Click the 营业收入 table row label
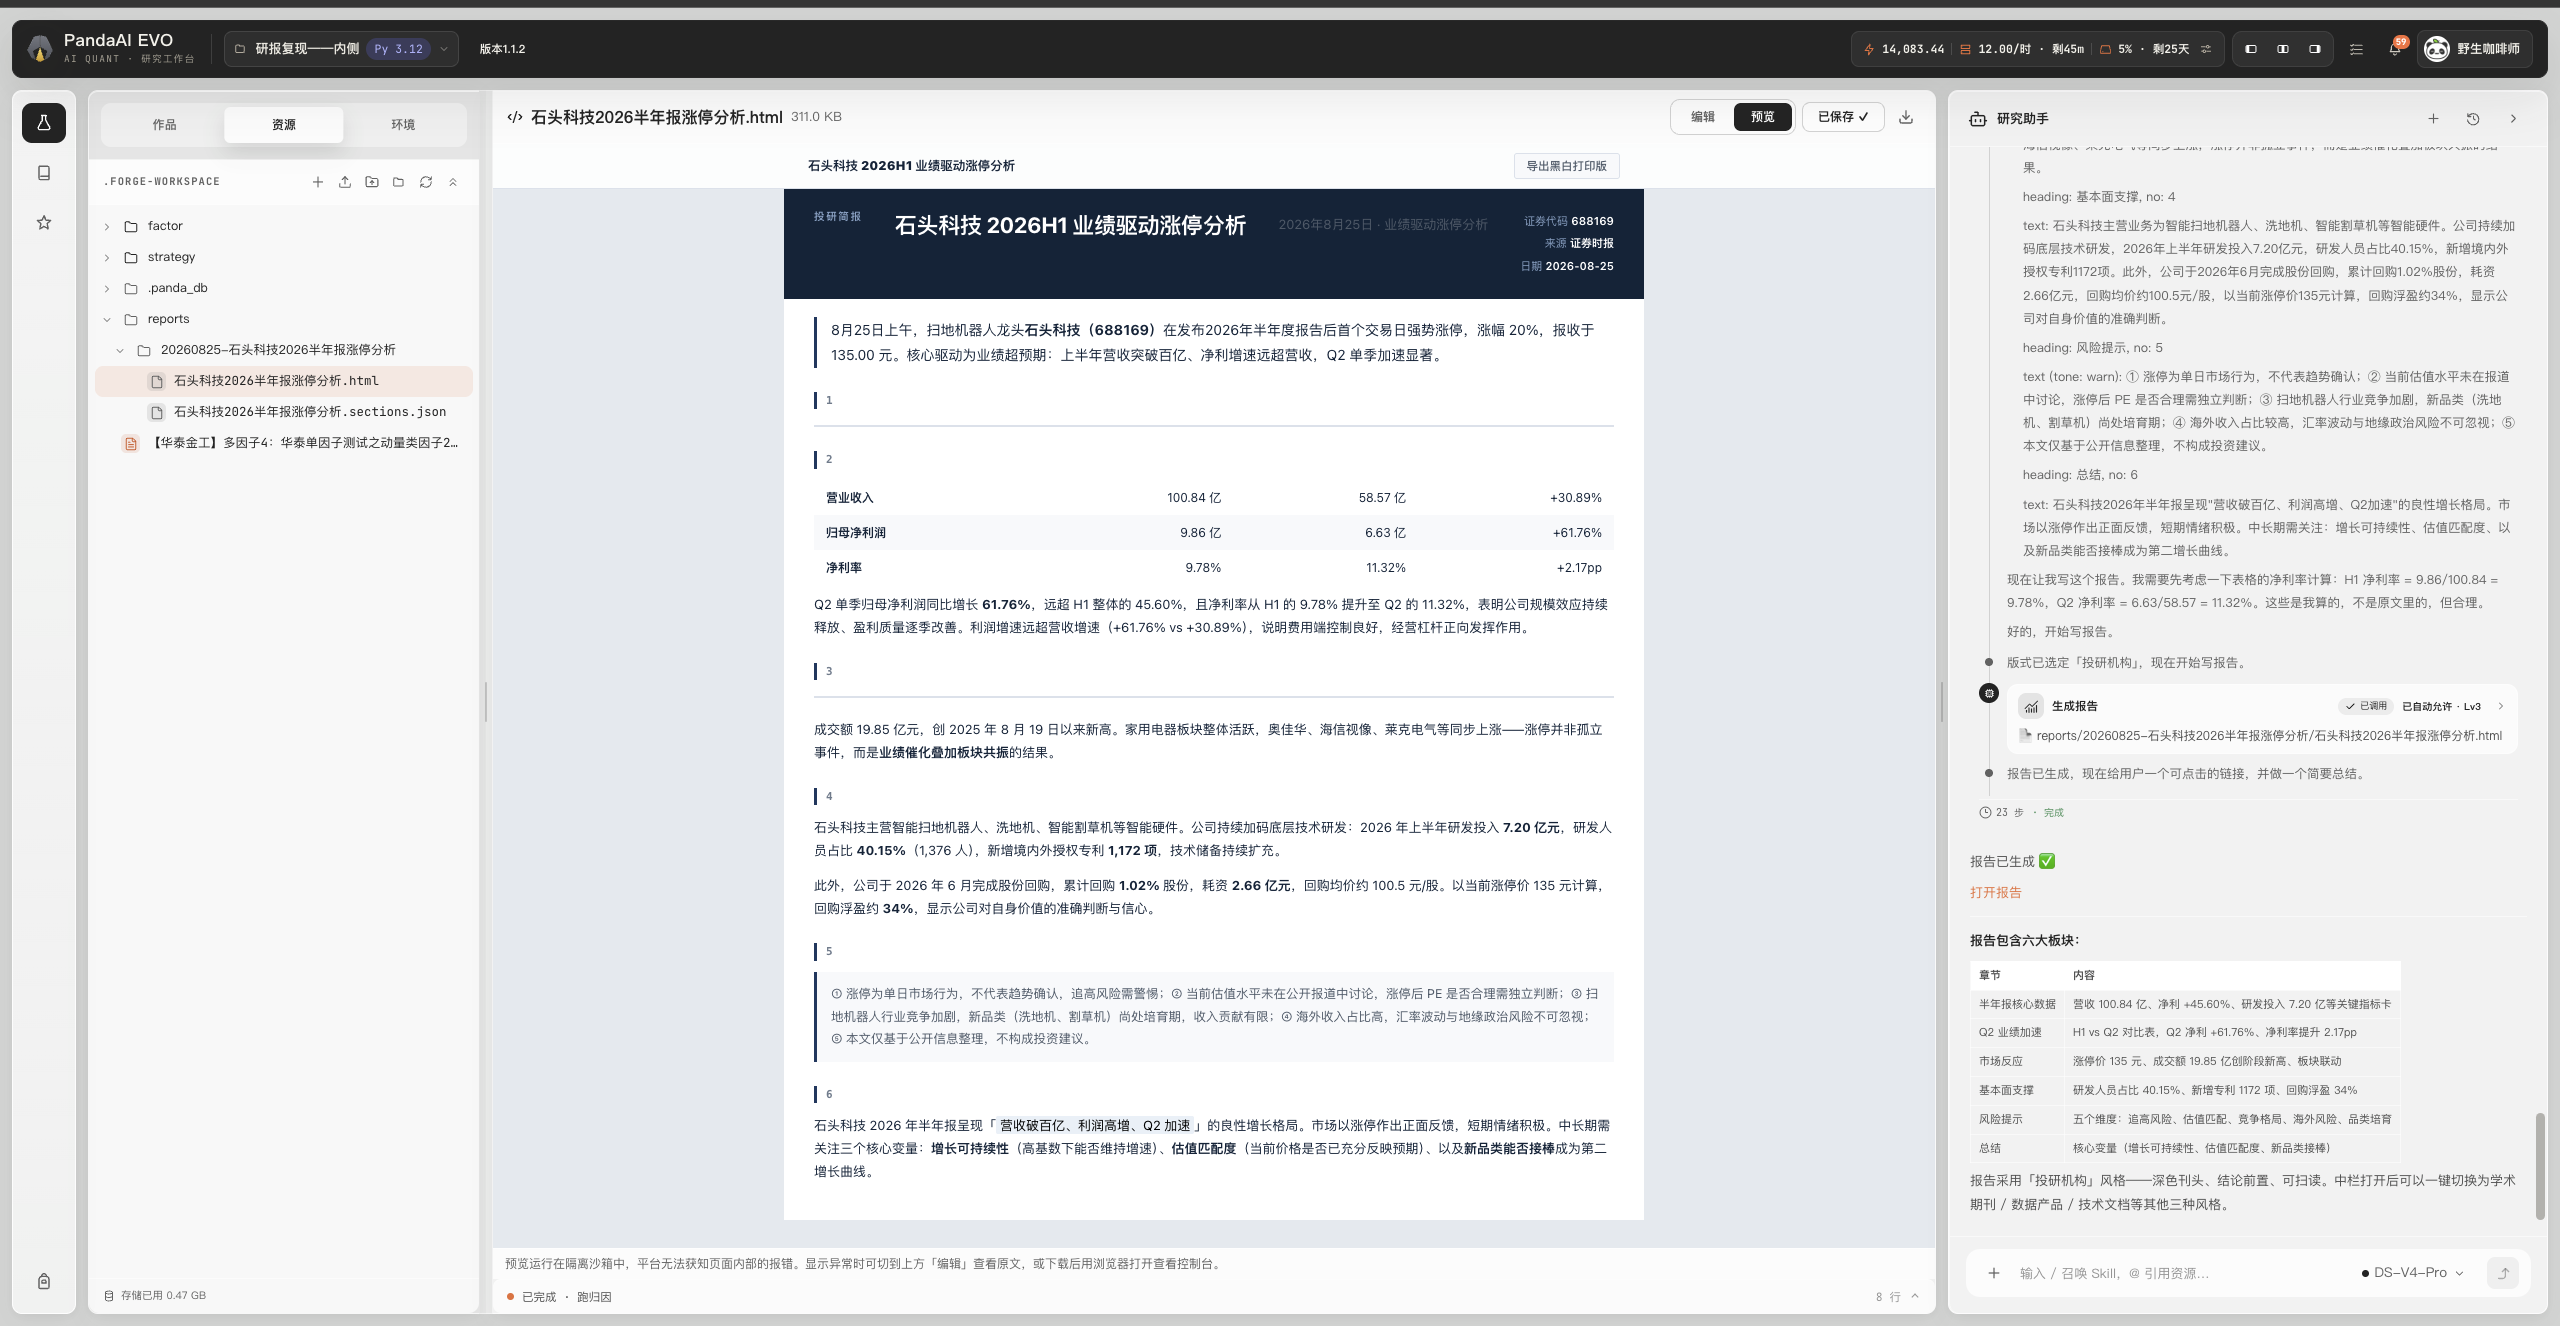 click(849, 498)
